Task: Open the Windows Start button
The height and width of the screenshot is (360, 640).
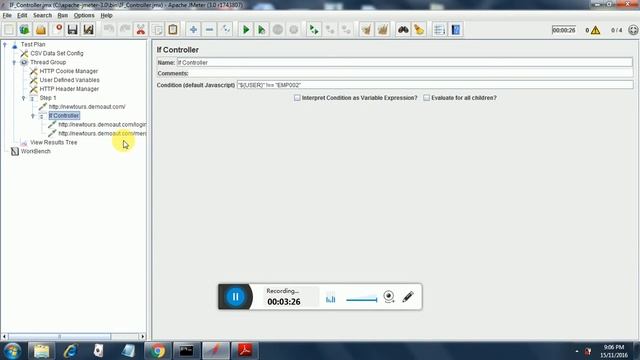Action: 13,351
